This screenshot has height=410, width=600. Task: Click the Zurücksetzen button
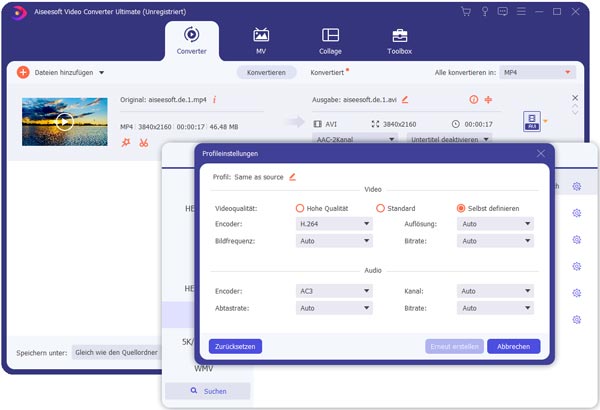(235, 346)
